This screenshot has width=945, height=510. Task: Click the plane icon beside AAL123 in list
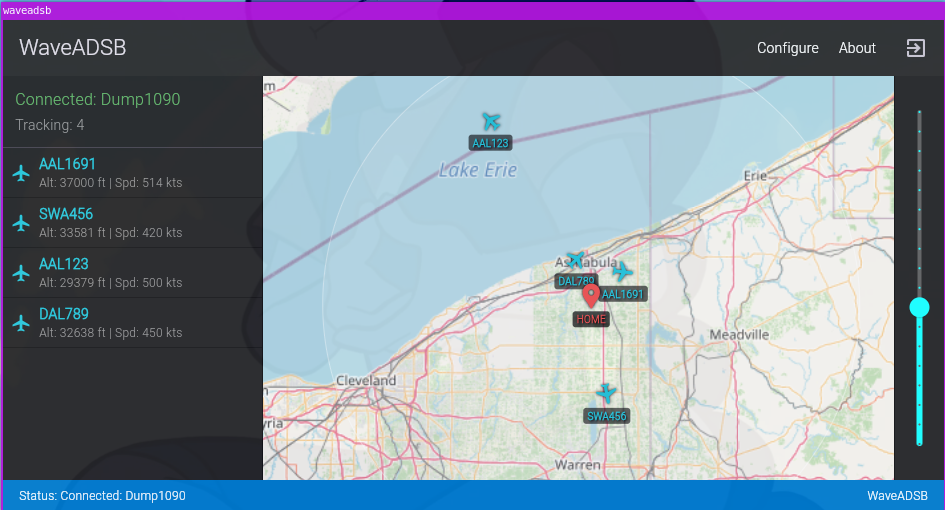coord(21,273)
